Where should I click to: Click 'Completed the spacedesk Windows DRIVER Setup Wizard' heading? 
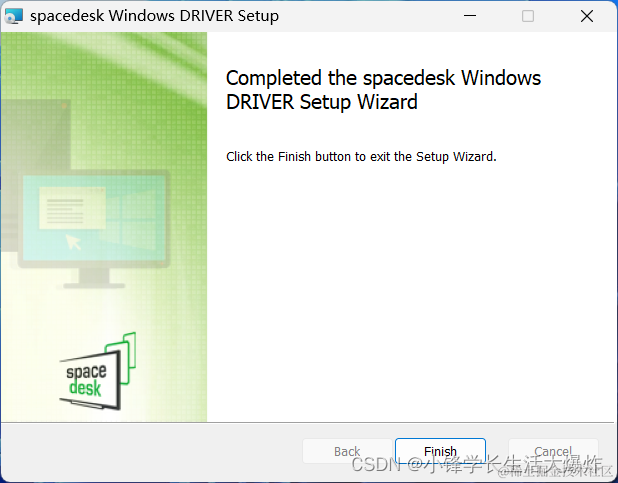tap(383, 90)
